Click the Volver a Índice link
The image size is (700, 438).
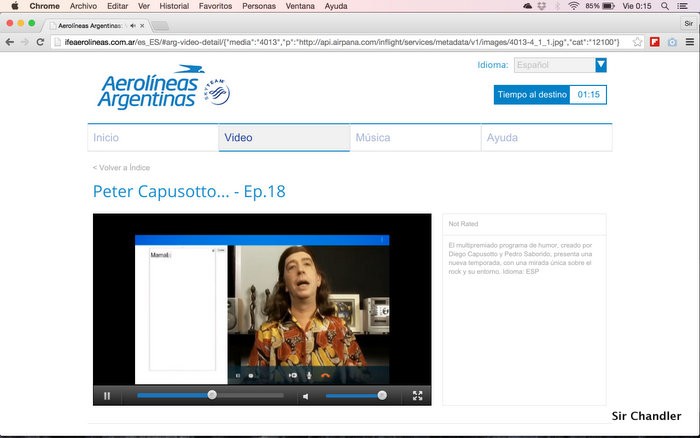tap(121, 167)
